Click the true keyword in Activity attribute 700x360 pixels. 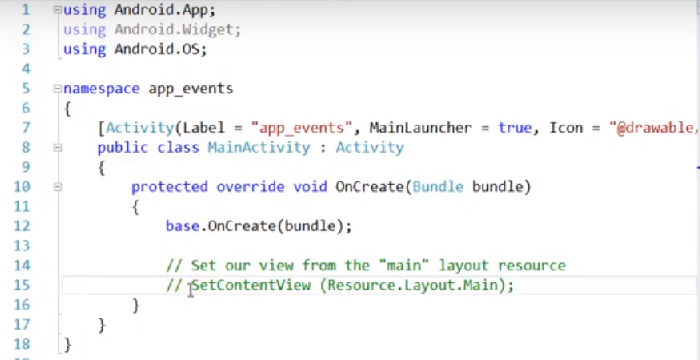pyautogui.click(x=515, y=128)
